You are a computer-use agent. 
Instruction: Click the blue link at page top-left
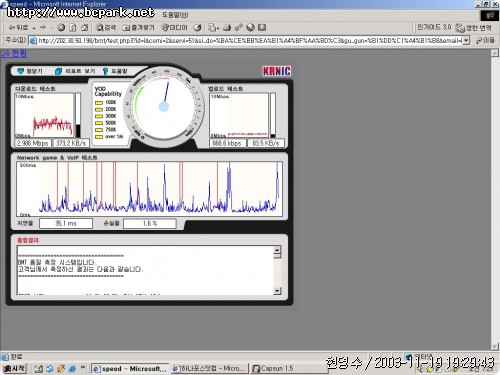pos(13,53)
